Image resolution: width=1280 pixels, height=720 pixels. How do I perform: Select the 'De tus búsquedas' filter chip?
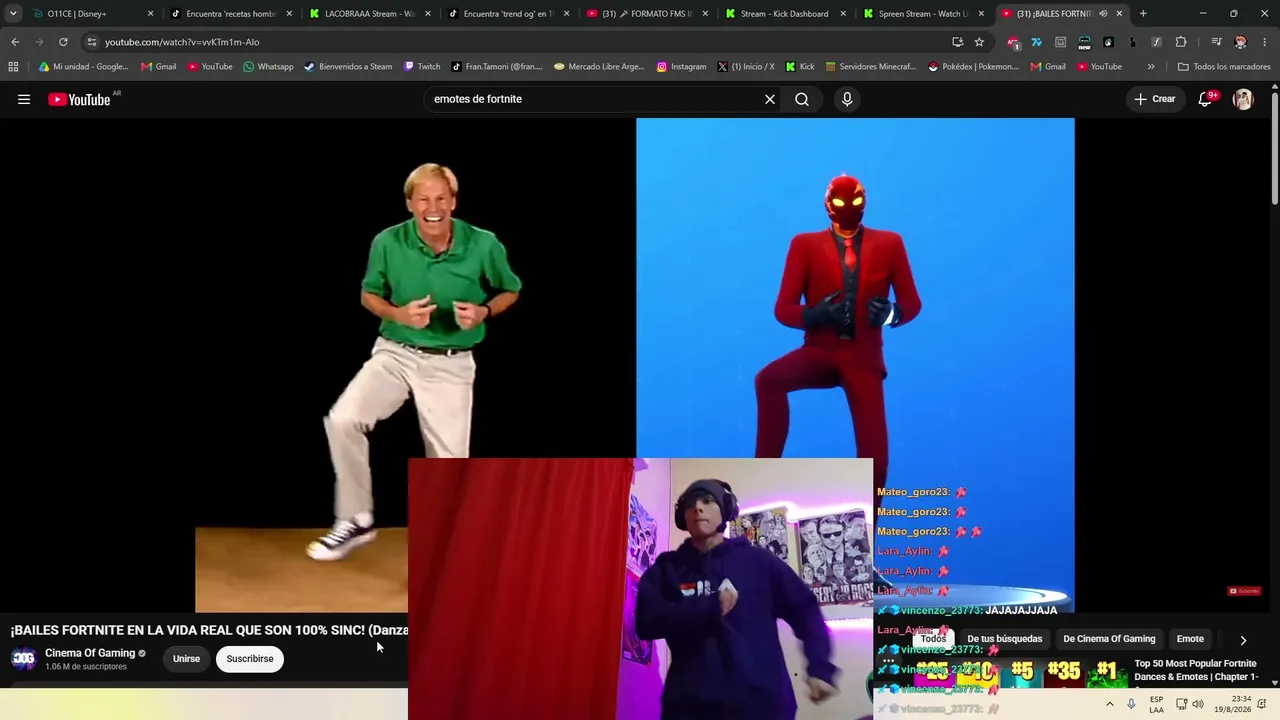click(x=1004, y=639)
